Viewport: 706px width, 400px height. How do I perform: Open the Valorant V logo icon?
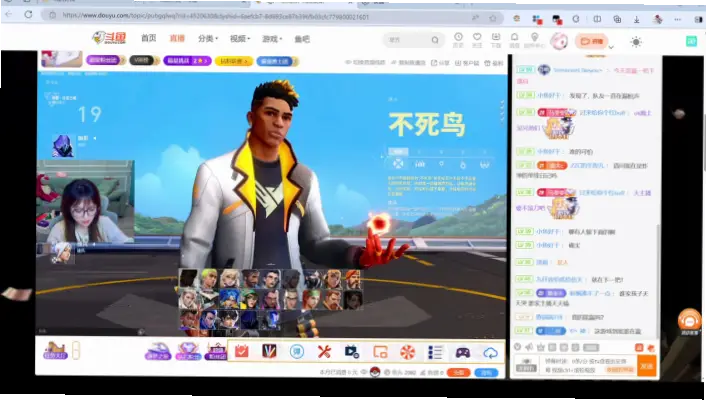269,351
